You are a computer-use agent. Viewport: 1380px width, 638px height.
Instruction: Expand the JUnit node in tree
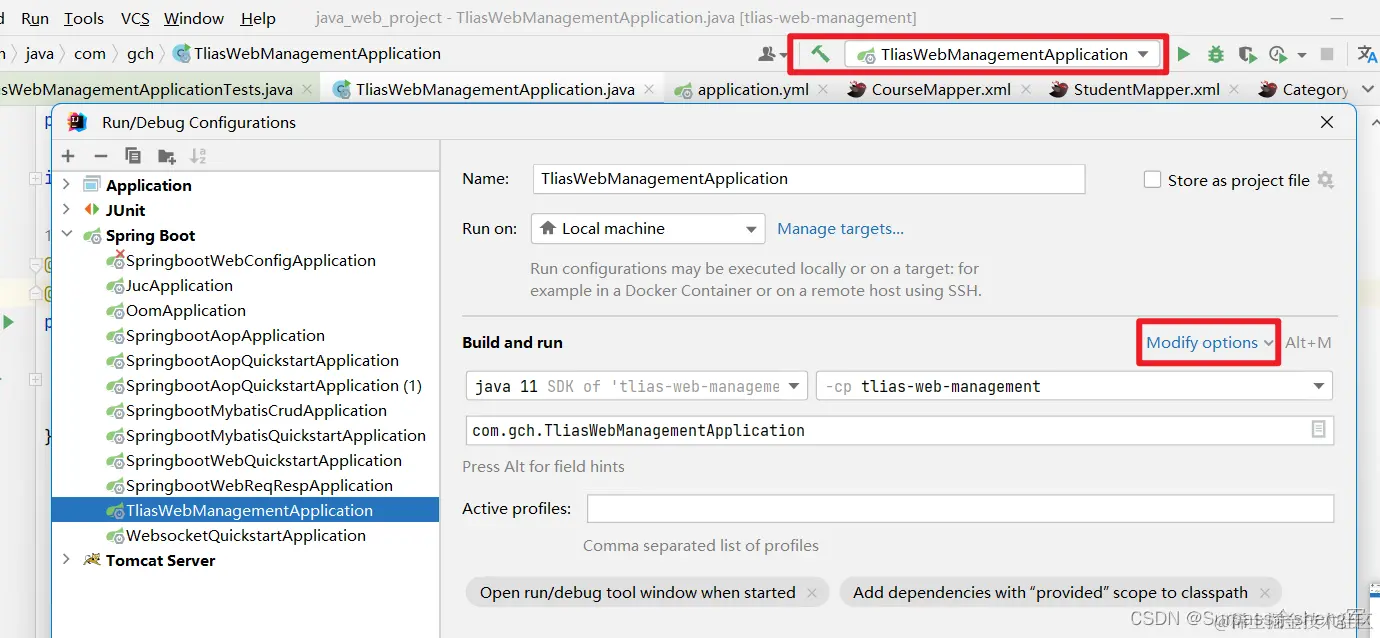coord(66,209)
